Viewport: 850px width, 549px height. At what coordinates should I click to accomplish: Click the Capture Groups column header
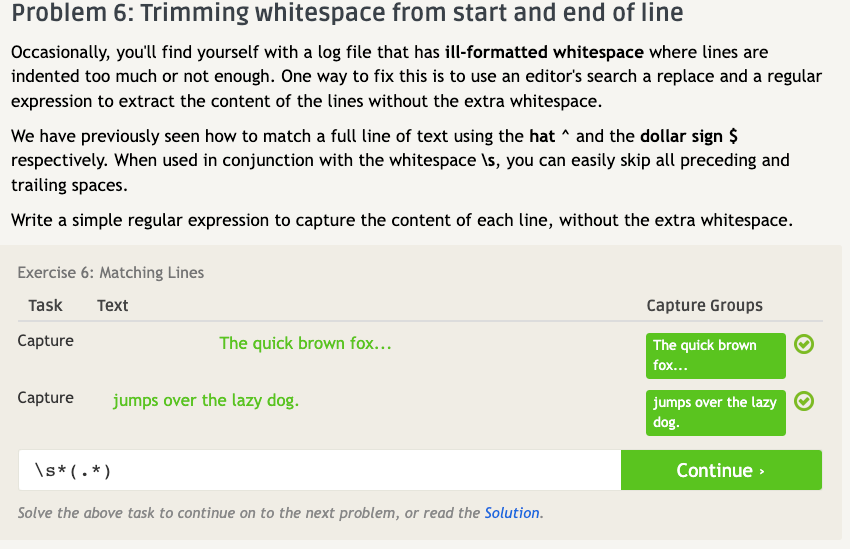tap(704, 305)
